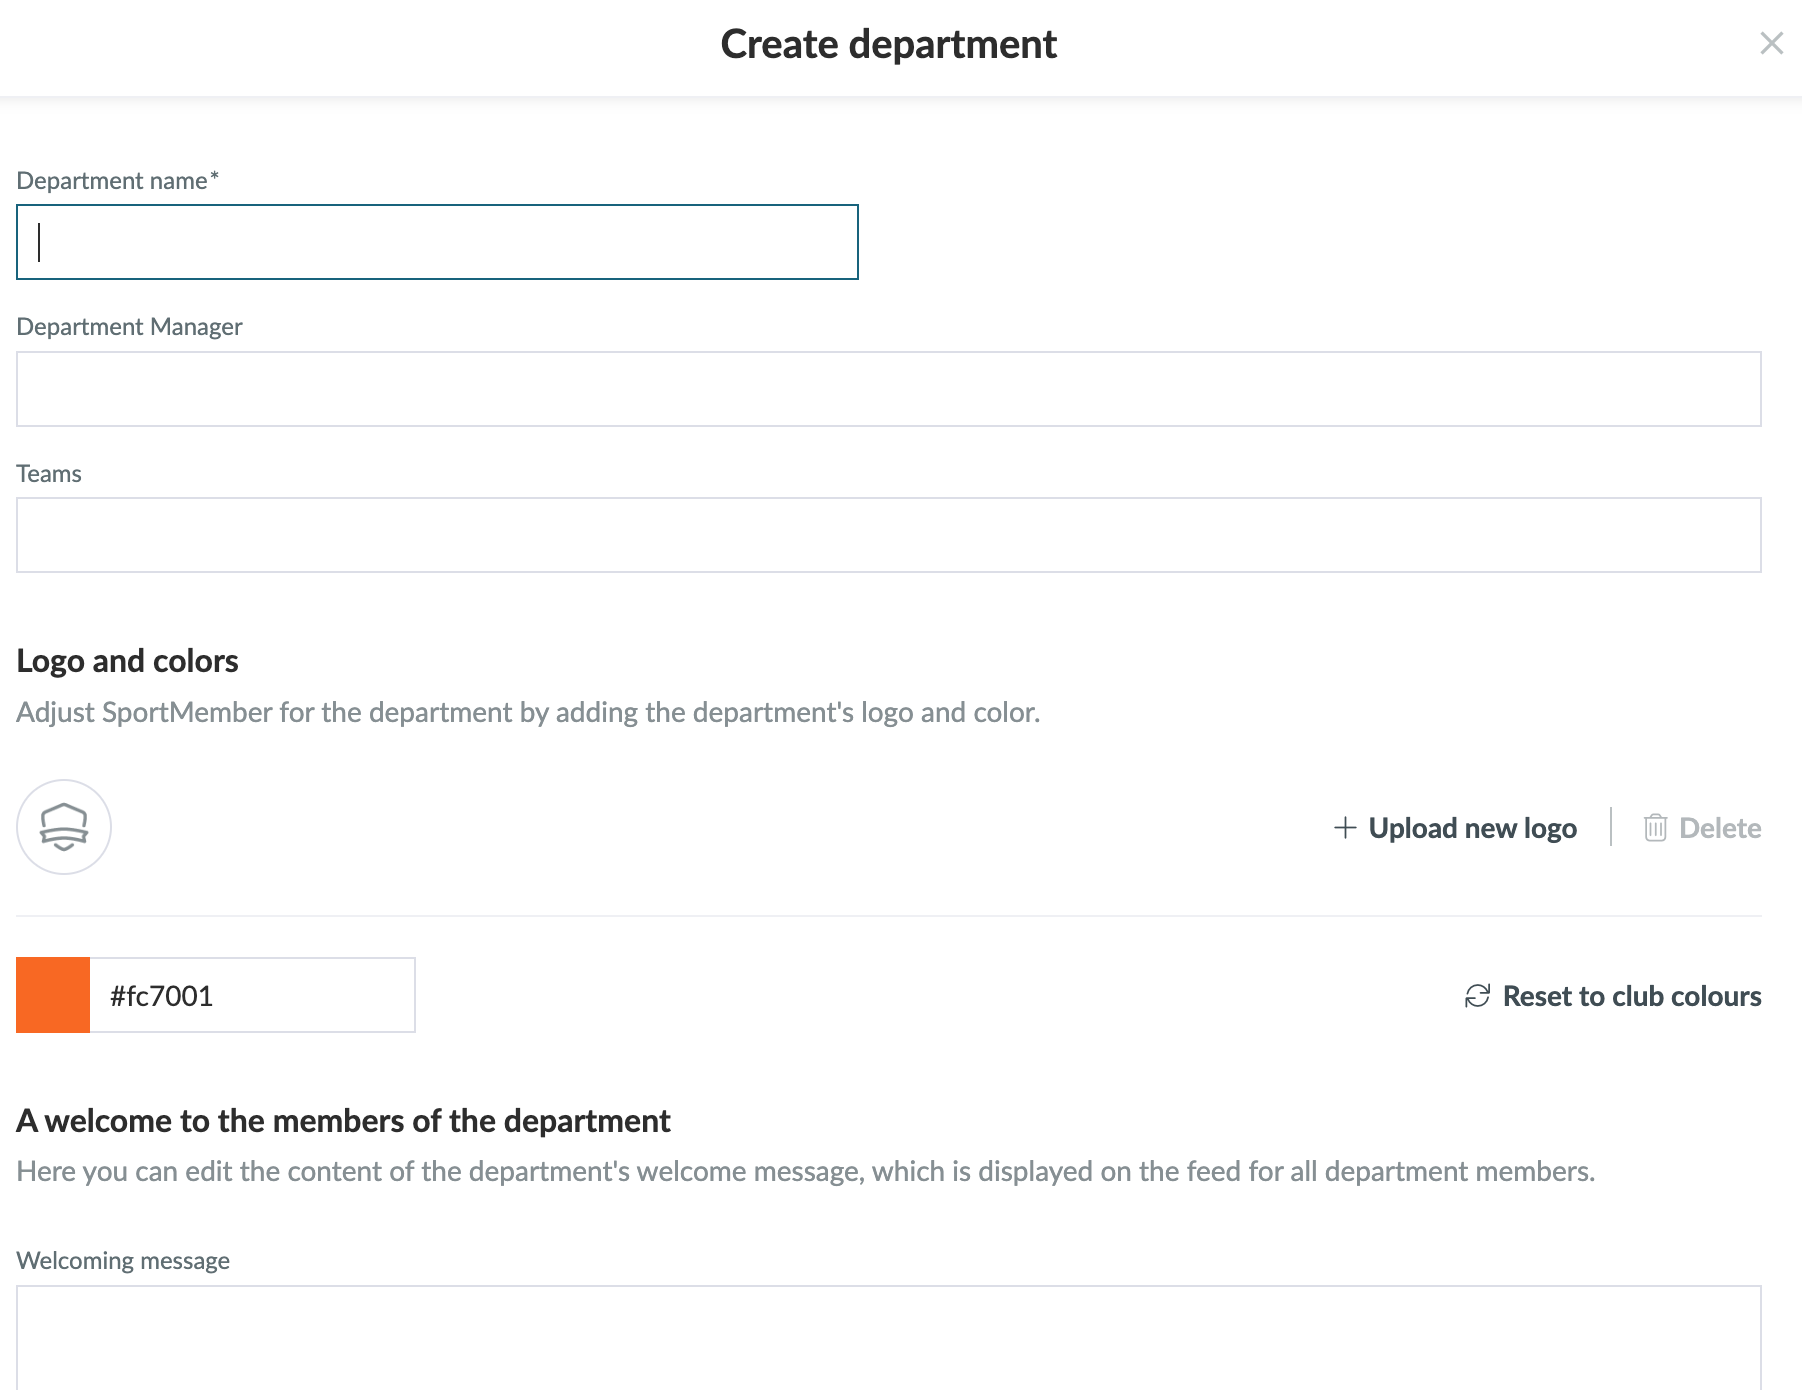Click the trash icon next to Delete
Image resolution: width=1802 pixels, height=1390 pixels.
(1655, 828)
